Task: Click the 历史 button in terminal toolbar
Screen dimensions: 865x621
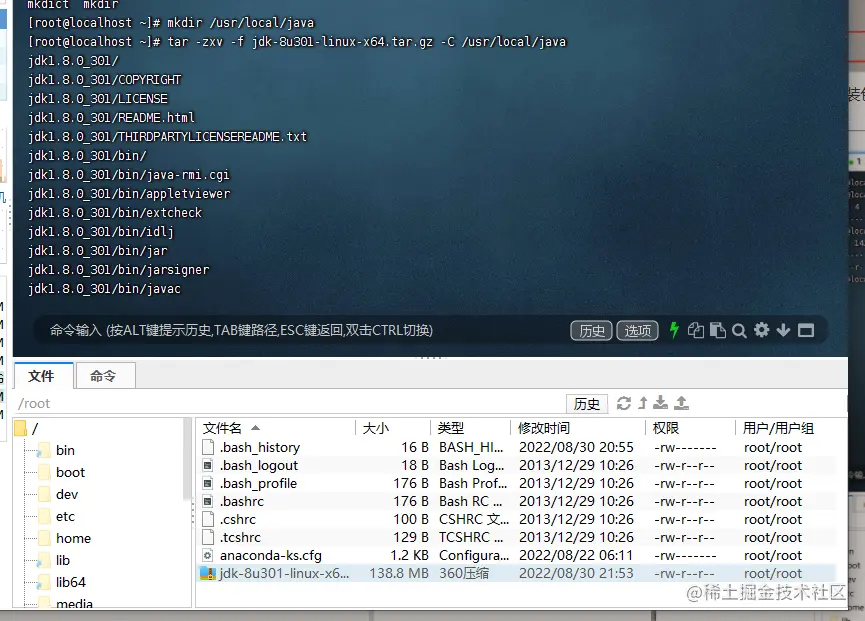Action: [x=591, y=330]
